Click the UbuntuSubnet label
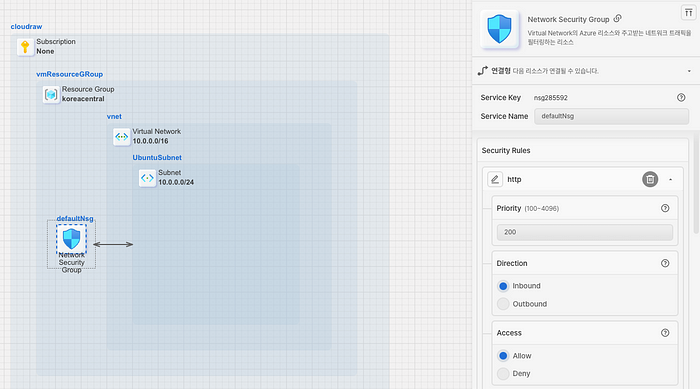700x389 pixels. click(x=157, y=158)
